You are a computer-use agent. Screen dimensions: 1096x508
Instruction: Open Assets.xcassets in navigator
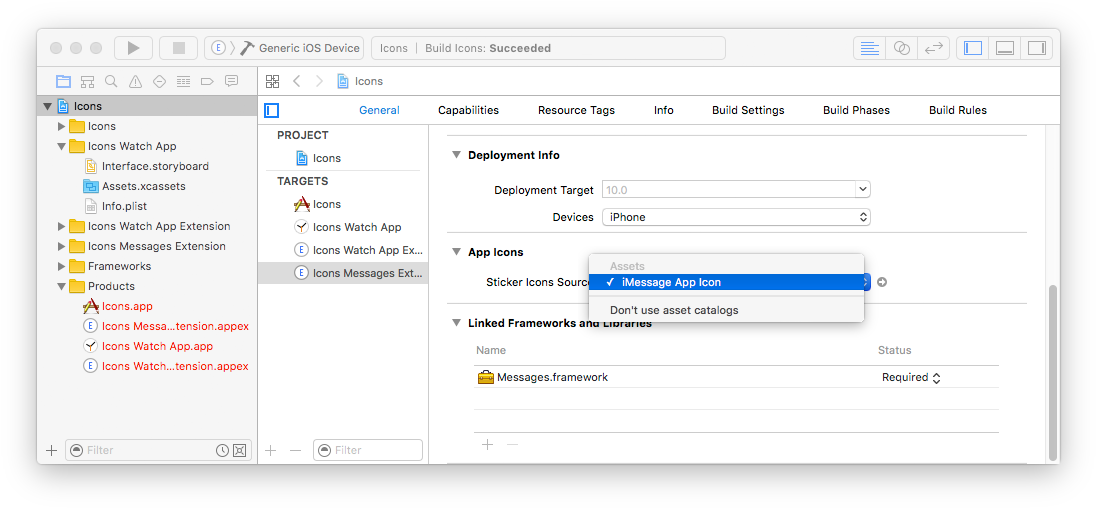(143, 187)
